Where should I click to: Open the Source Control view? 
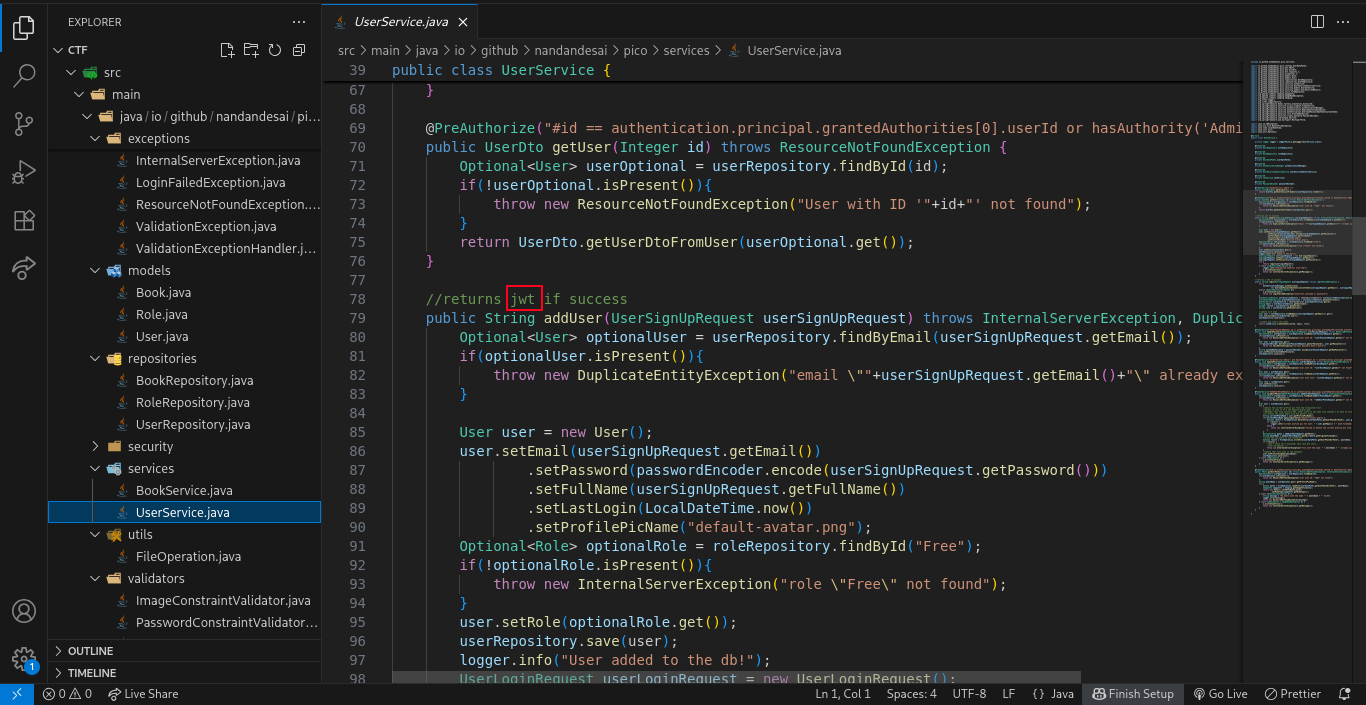[24, 124]
